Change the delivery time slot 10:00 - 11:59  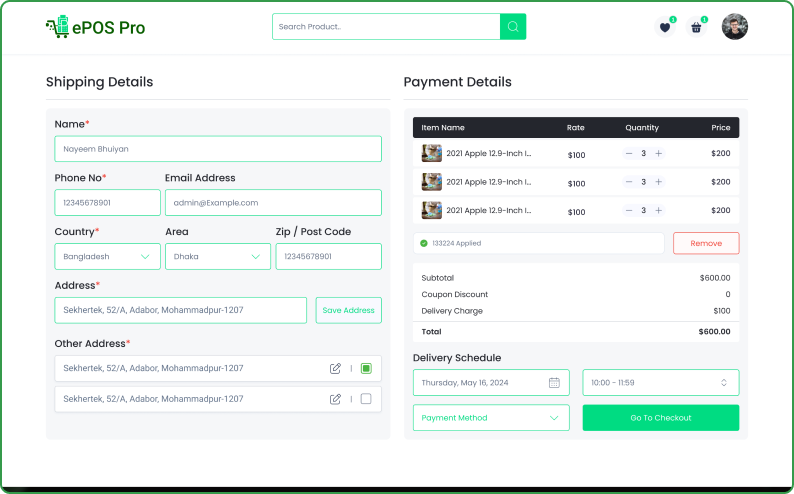point(660,383)
